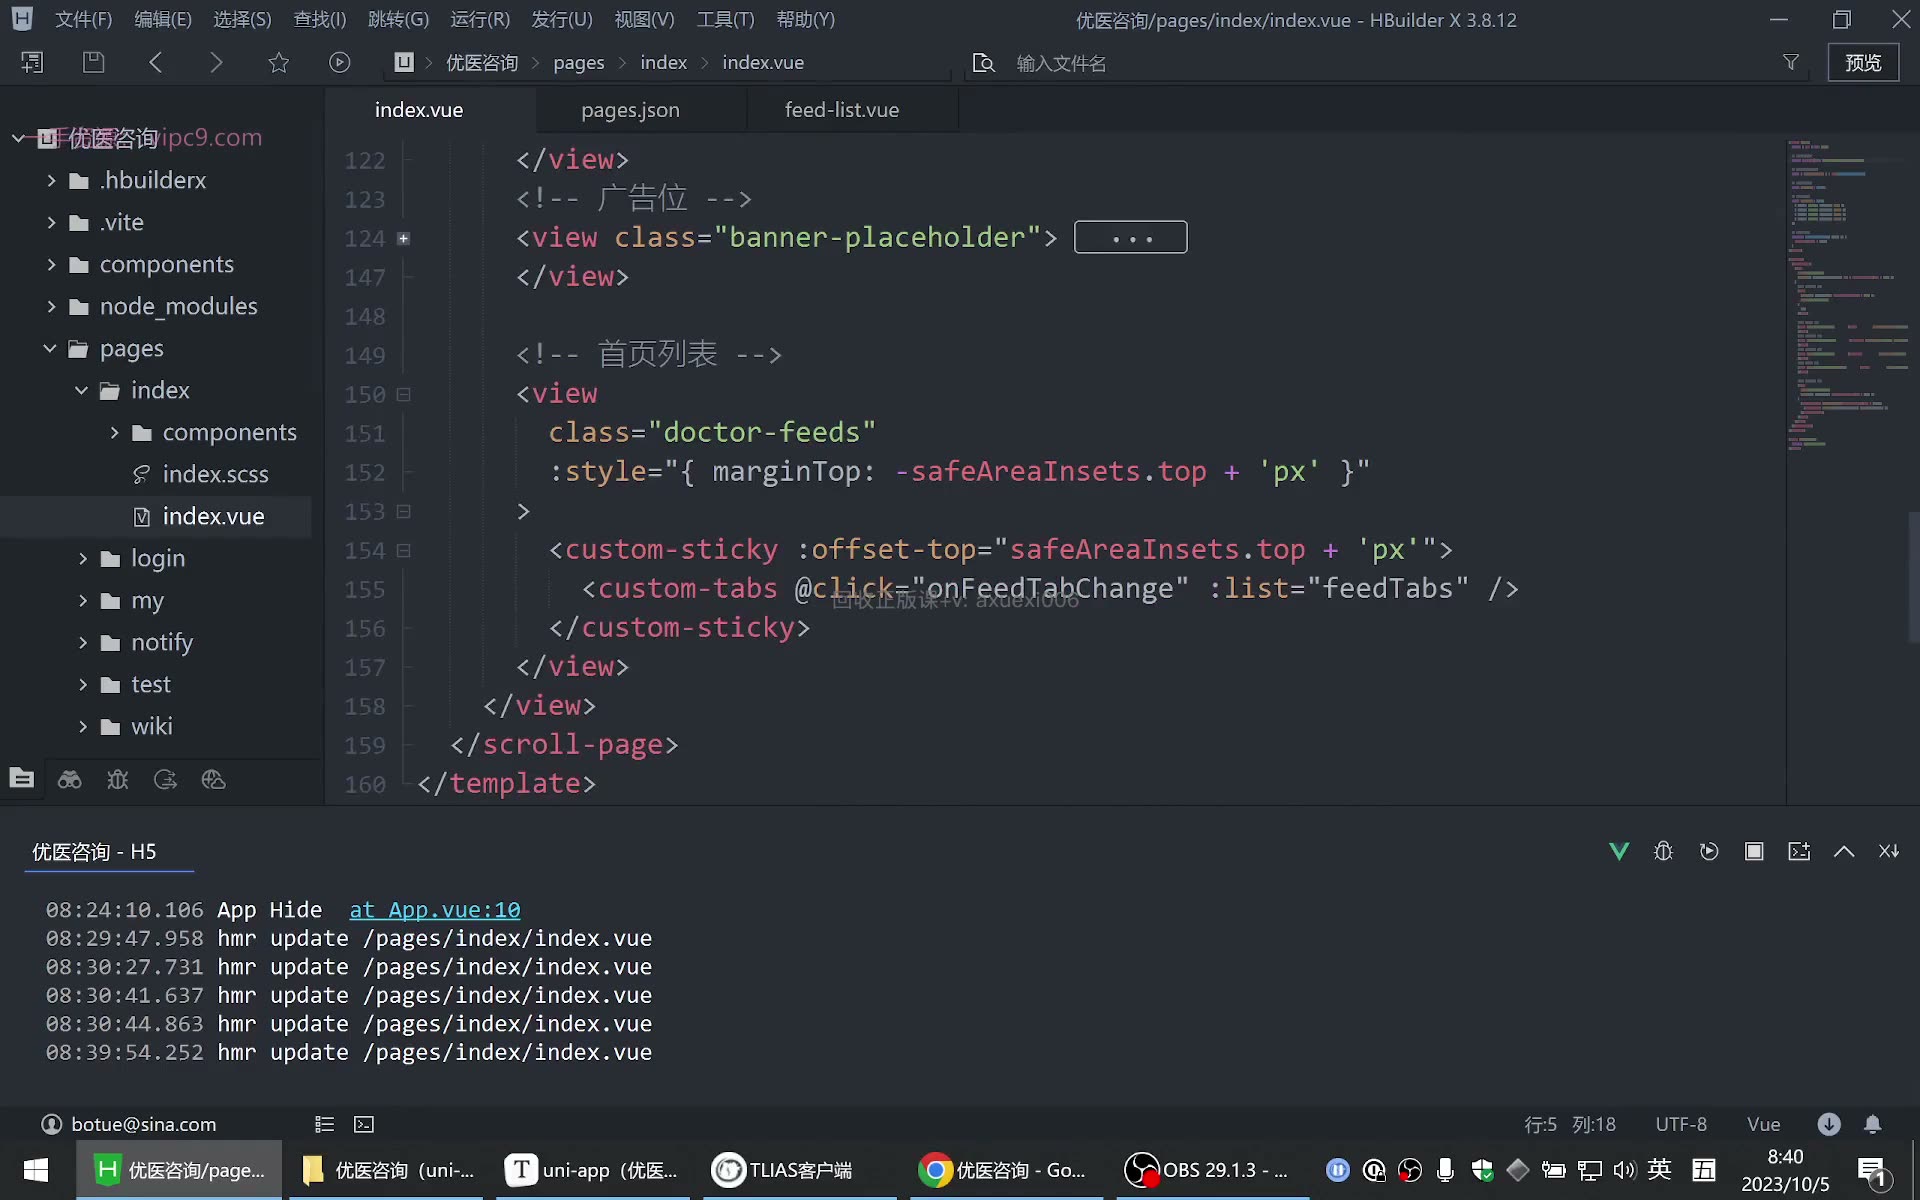
Task: Click the 预览 preview button
Action: coord(1863,62)
